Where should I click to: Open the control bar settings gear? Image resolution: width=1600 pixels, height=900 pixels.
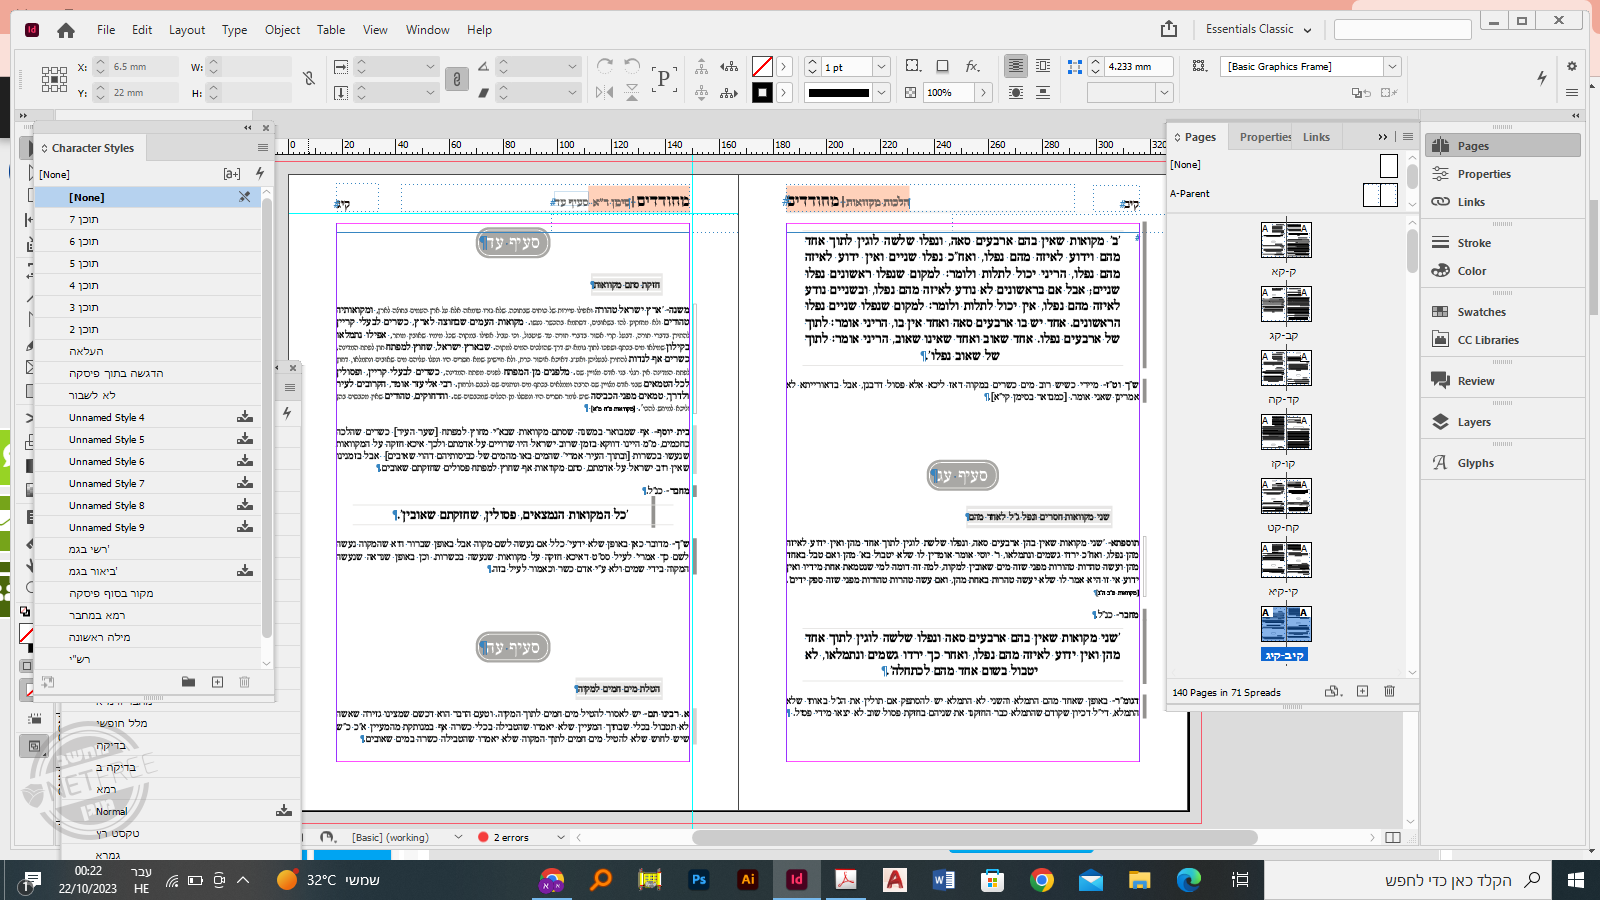click(x=1572, y=66)
